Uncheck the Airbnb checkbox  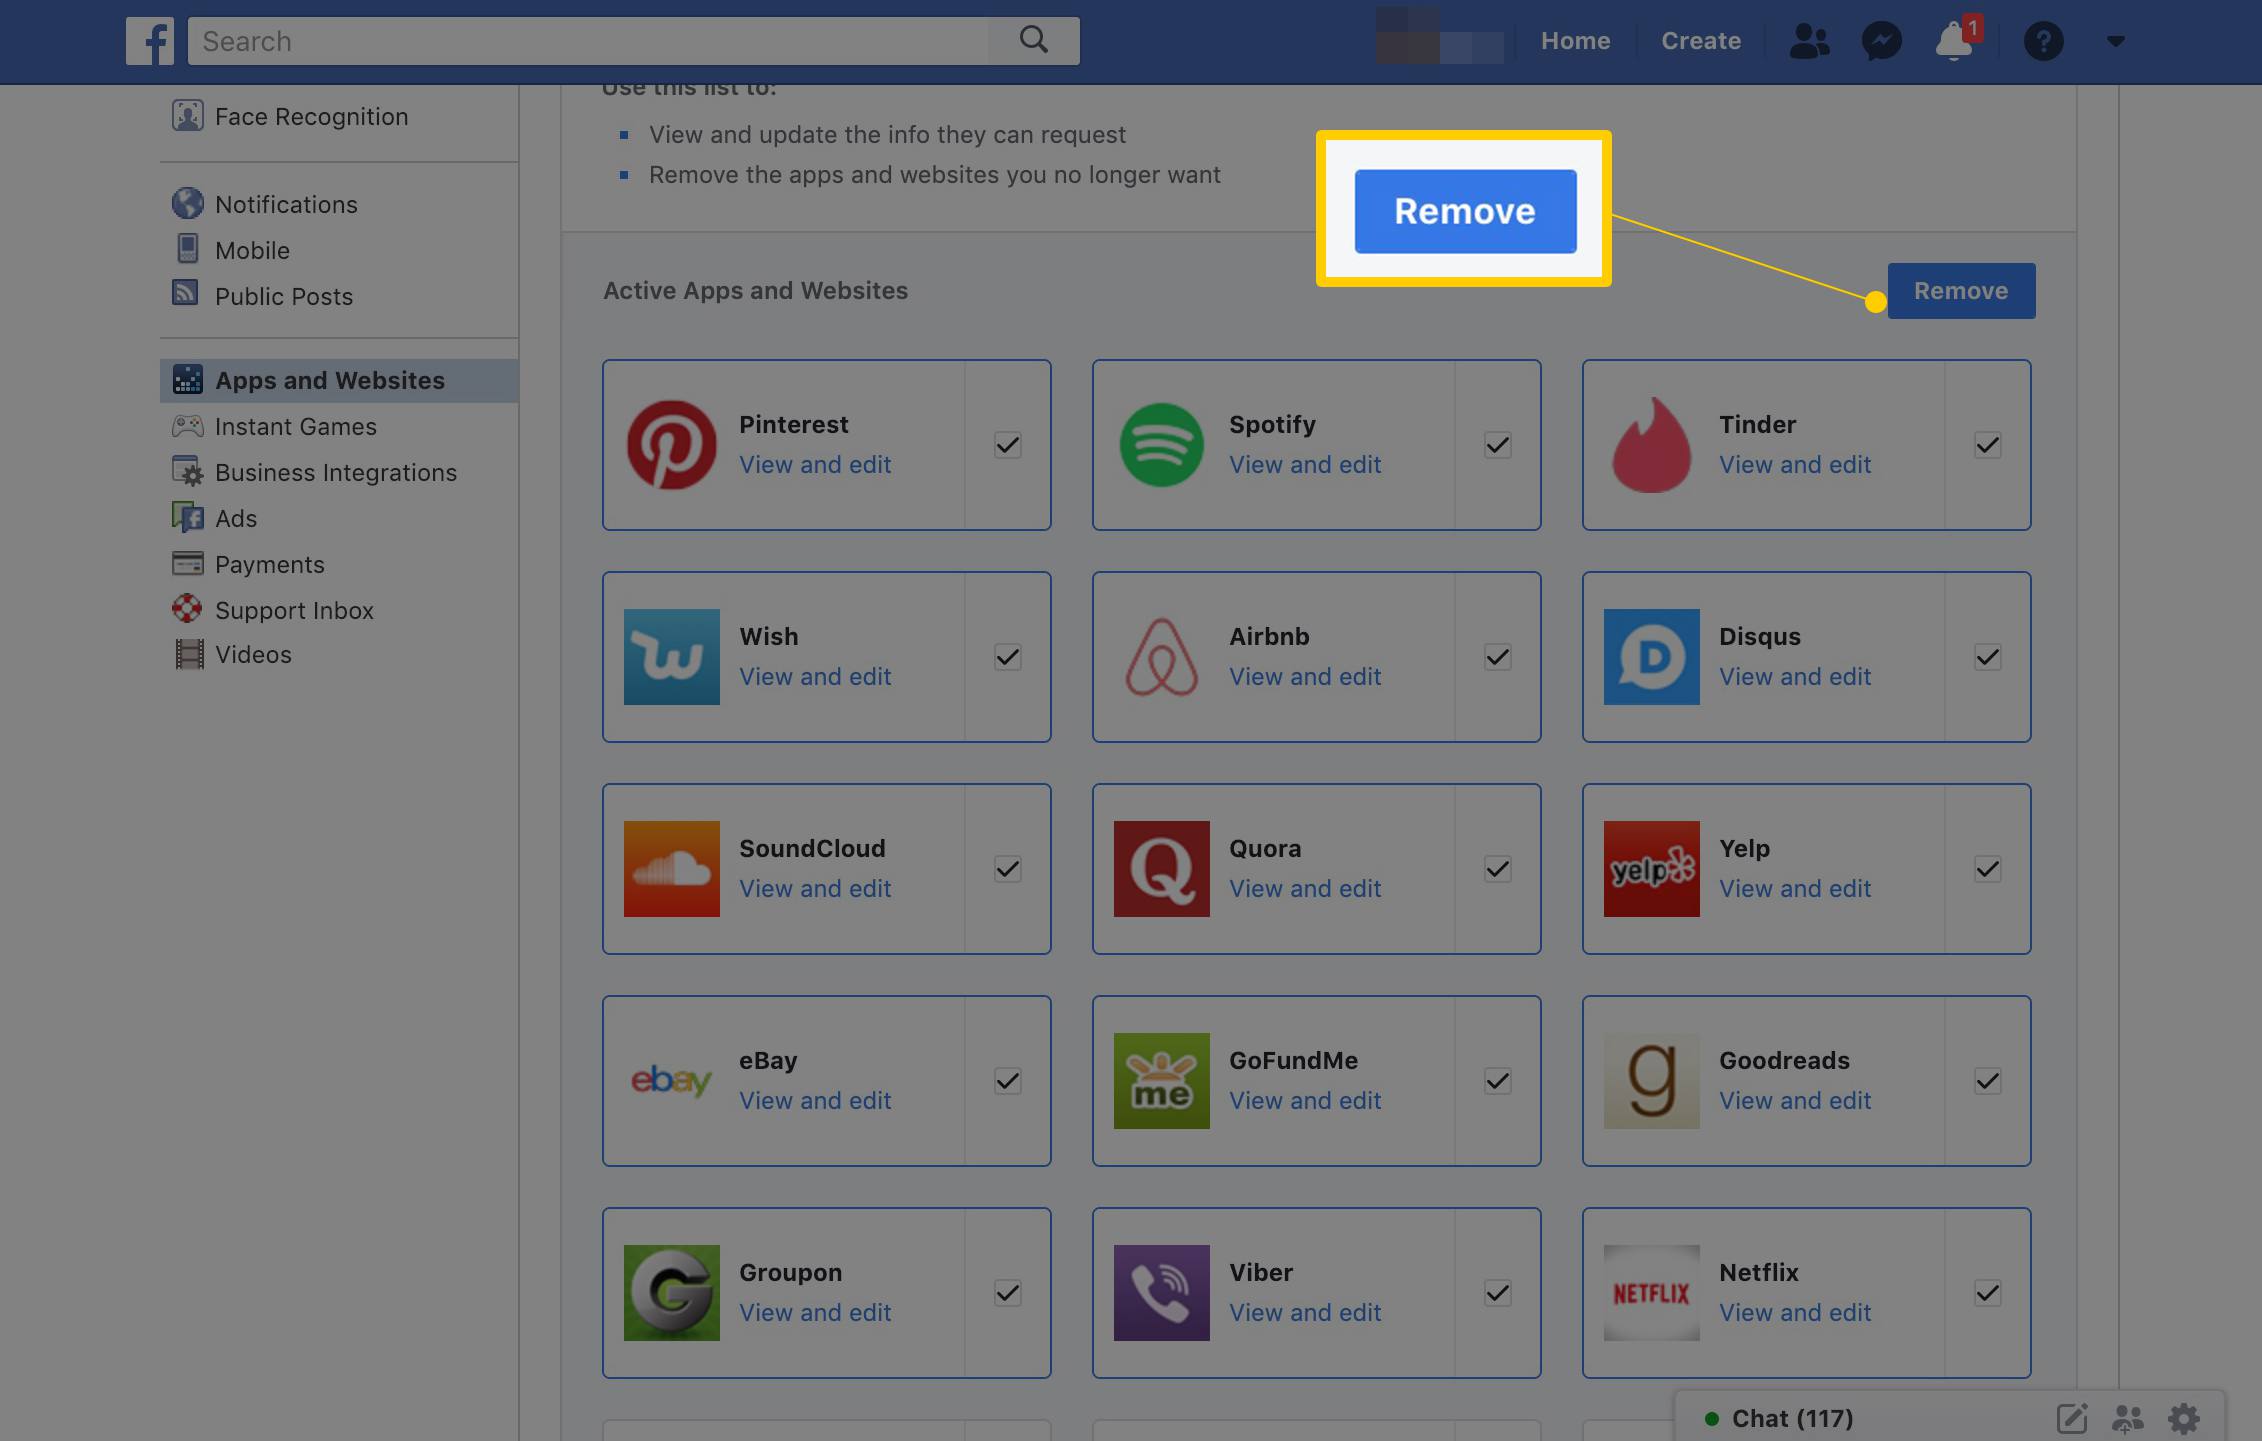click(1498, 657)
